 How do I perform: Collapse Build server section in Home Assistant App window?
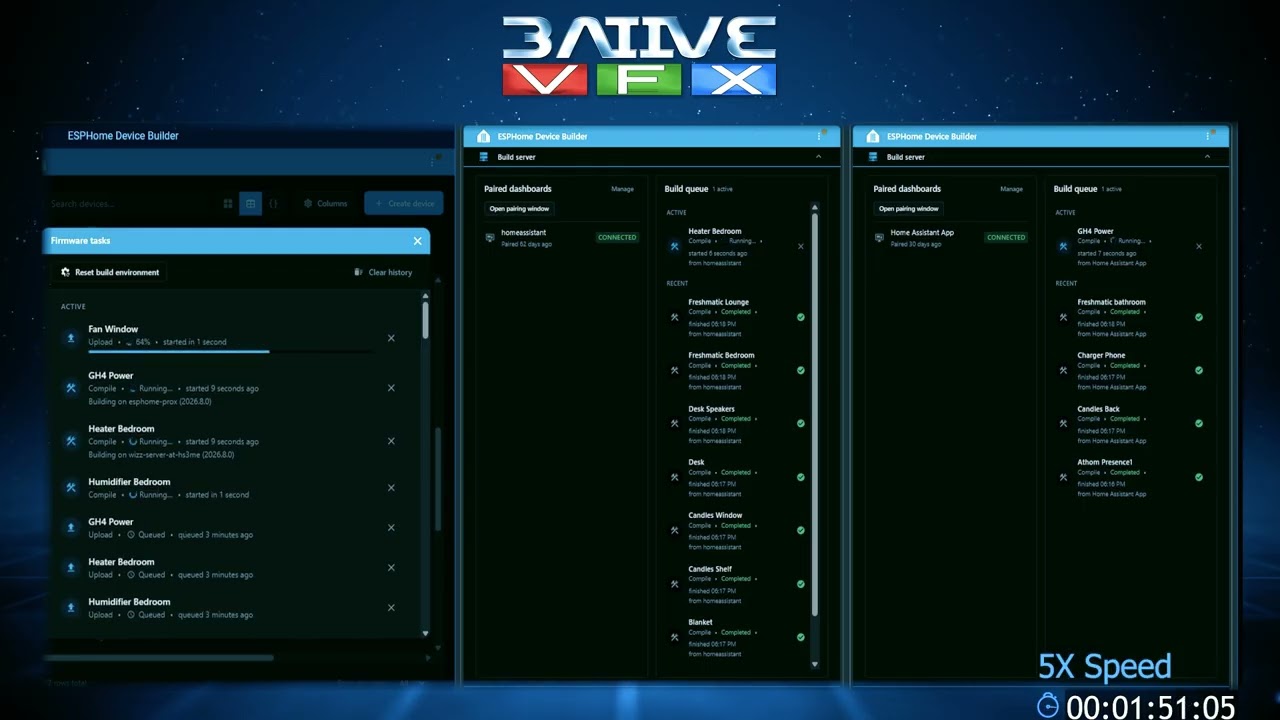(1207, 157)
